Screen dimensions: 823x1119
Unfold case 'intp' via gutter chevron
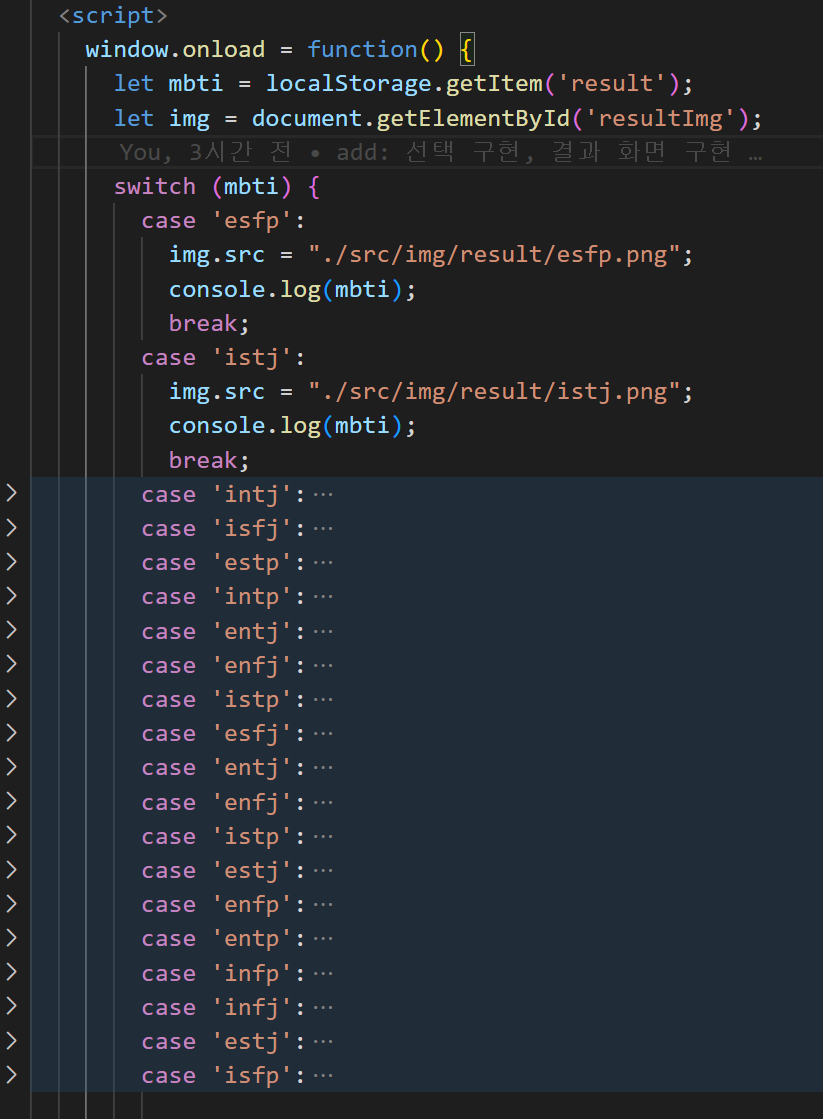[11, 596]
